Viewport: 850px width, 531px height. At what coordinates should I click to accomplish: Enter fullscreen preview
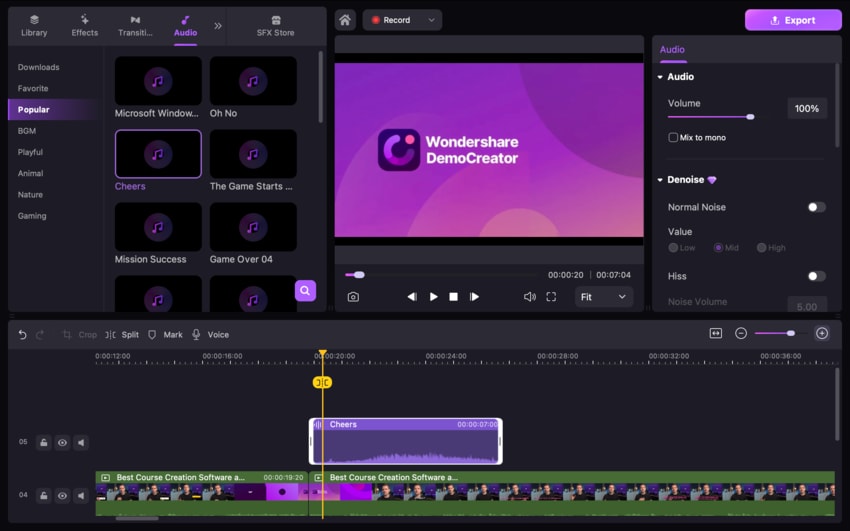click(551, 297)
